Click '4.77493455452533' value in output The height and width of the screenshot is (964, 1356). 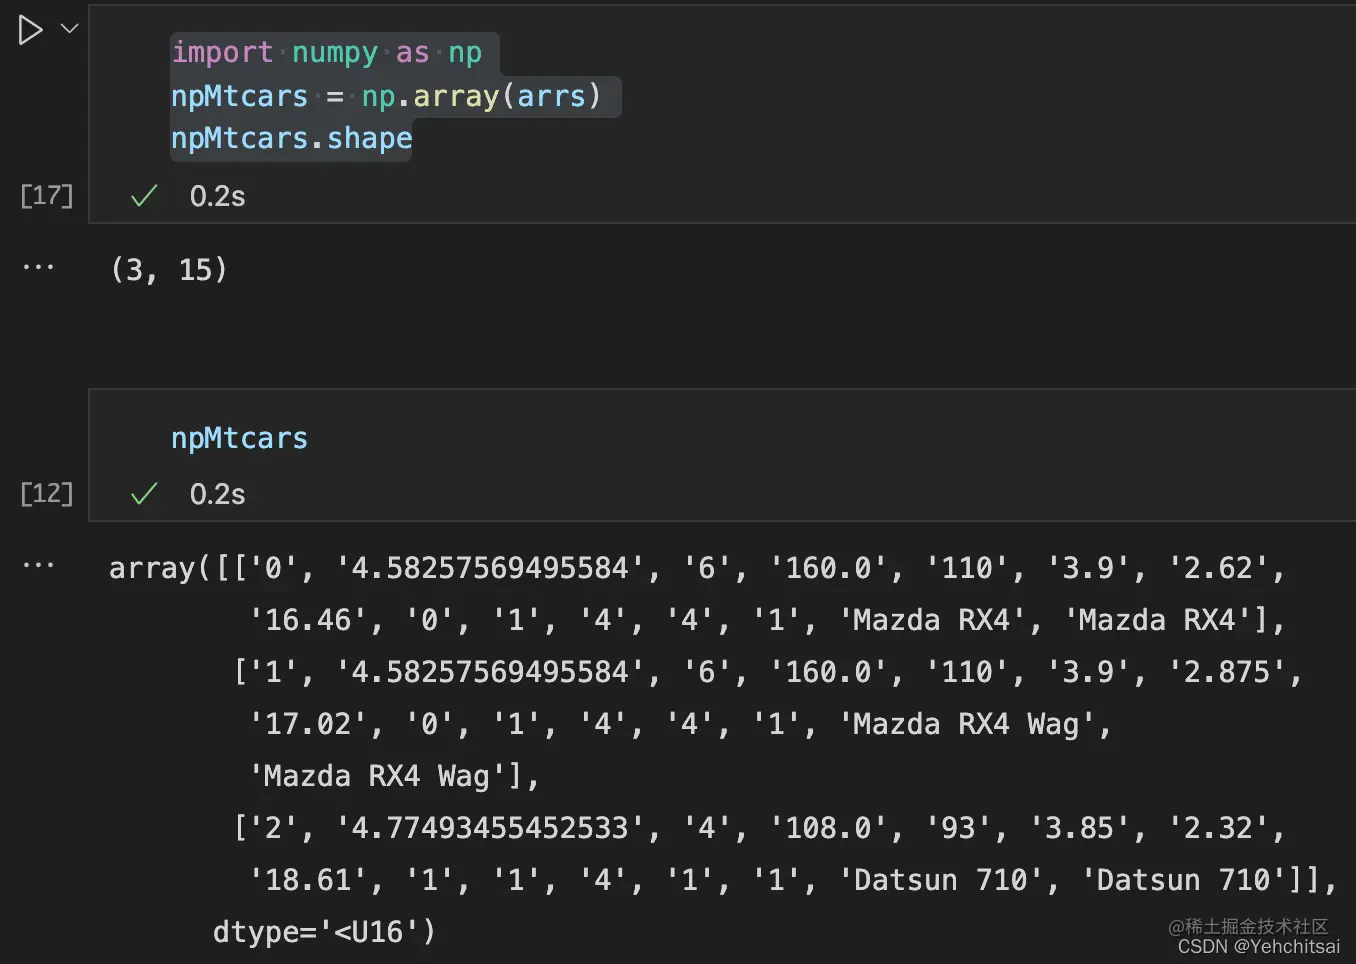(x=490, y=828)
